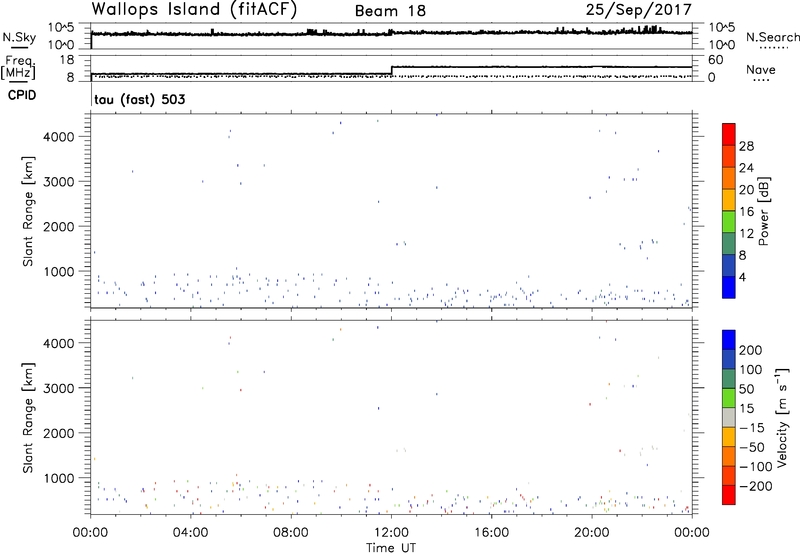Click the blue top Velocity colorbar segment
This screenshot has height=554, width=800.
click(x=729, y=340)
